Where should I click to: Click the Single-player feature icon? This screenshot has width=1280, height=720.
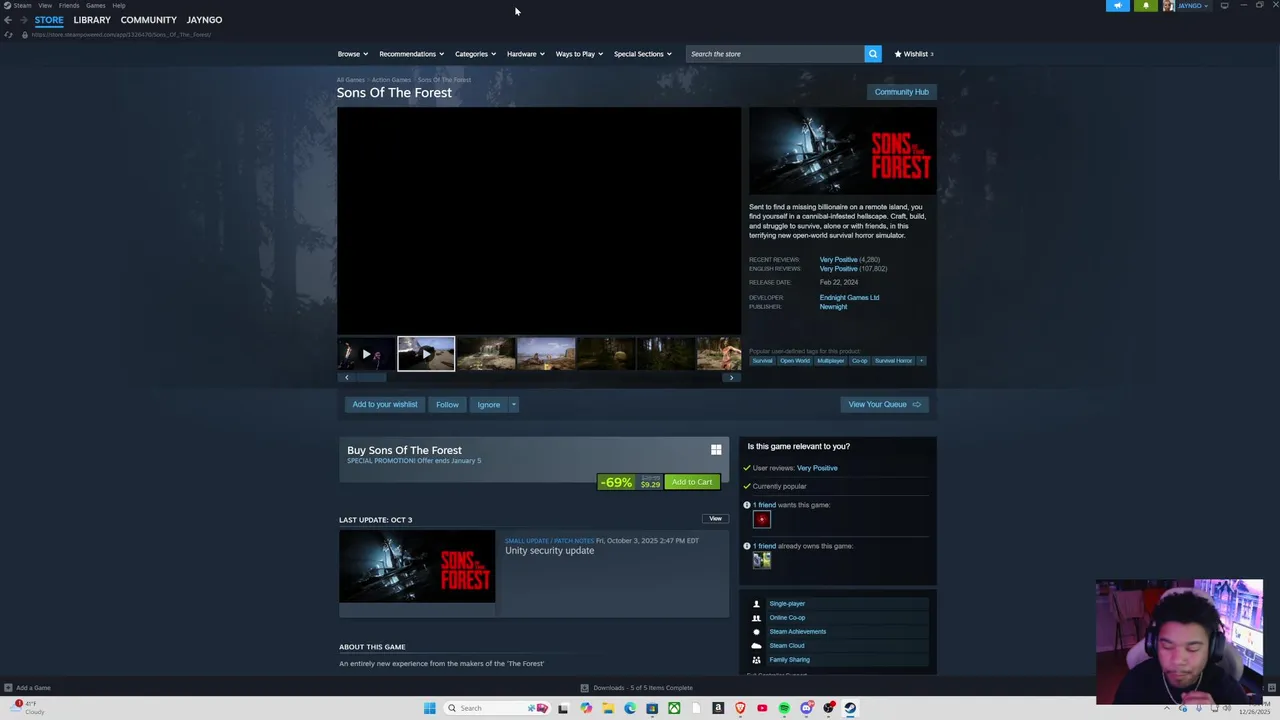[756, 604]
